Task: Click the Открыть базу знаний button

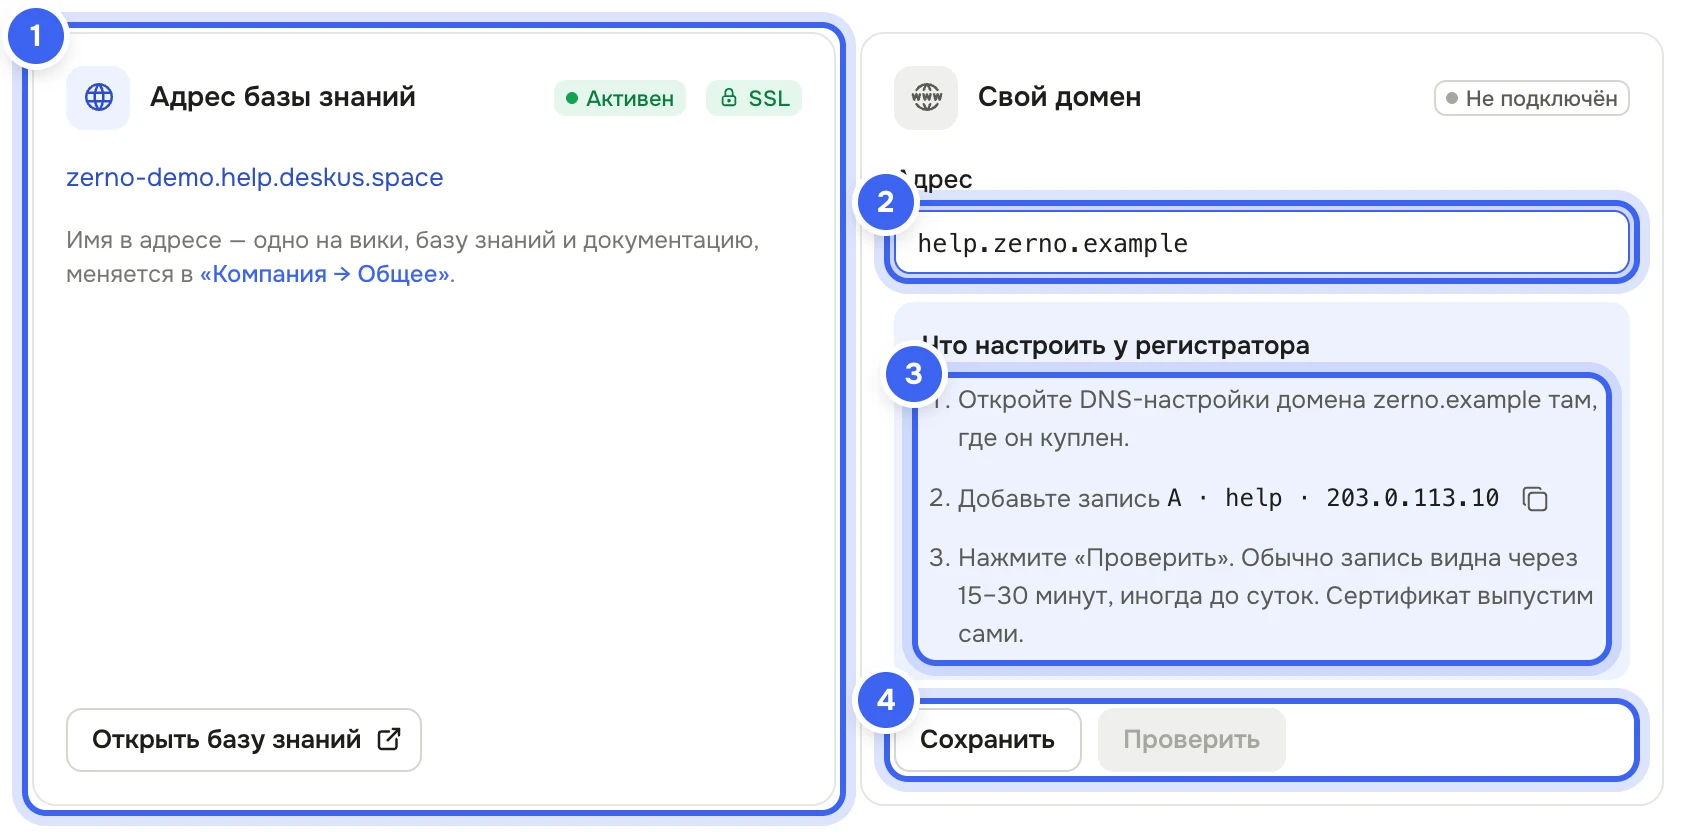Action: (244, 740)
